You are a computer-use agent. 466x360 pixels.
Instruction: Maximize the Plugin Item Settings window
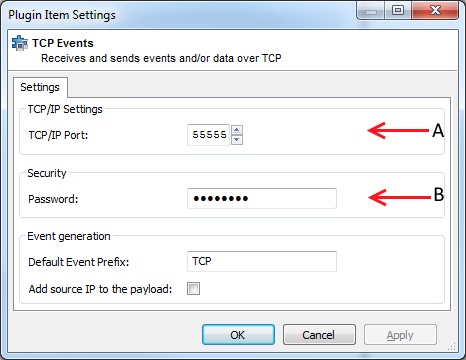398,11
